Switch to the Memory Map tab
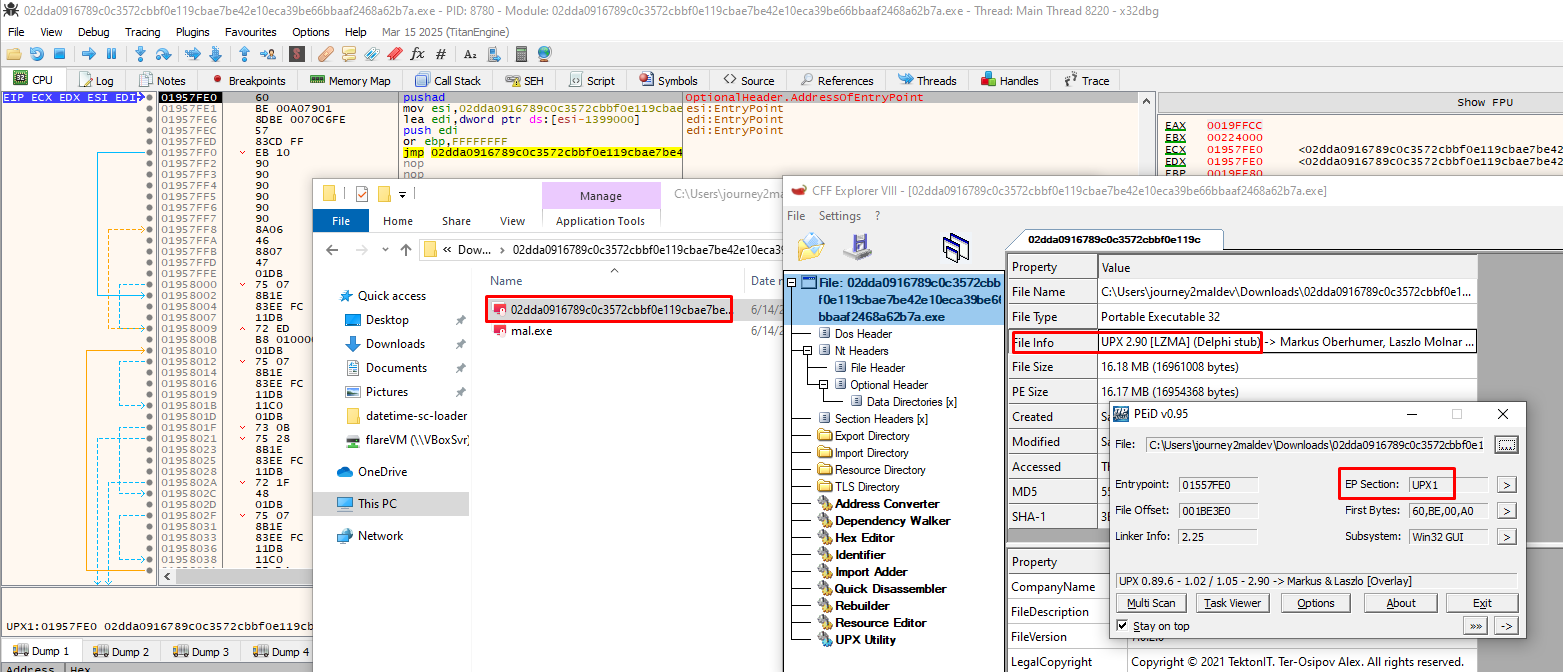Image resolution: width=1563 pixels, height=672 pixels. coord(350,81)
